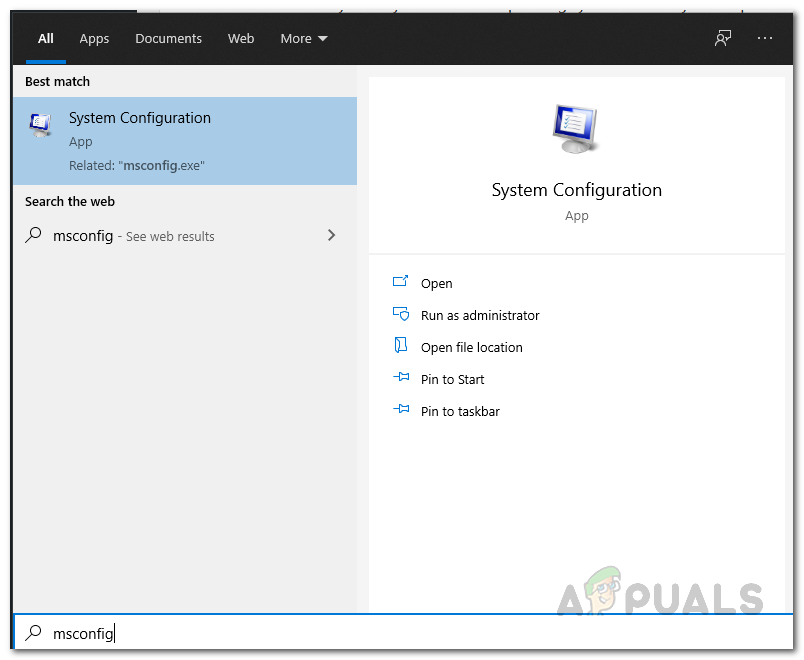Switch to the Web tab

coord(241,38)
